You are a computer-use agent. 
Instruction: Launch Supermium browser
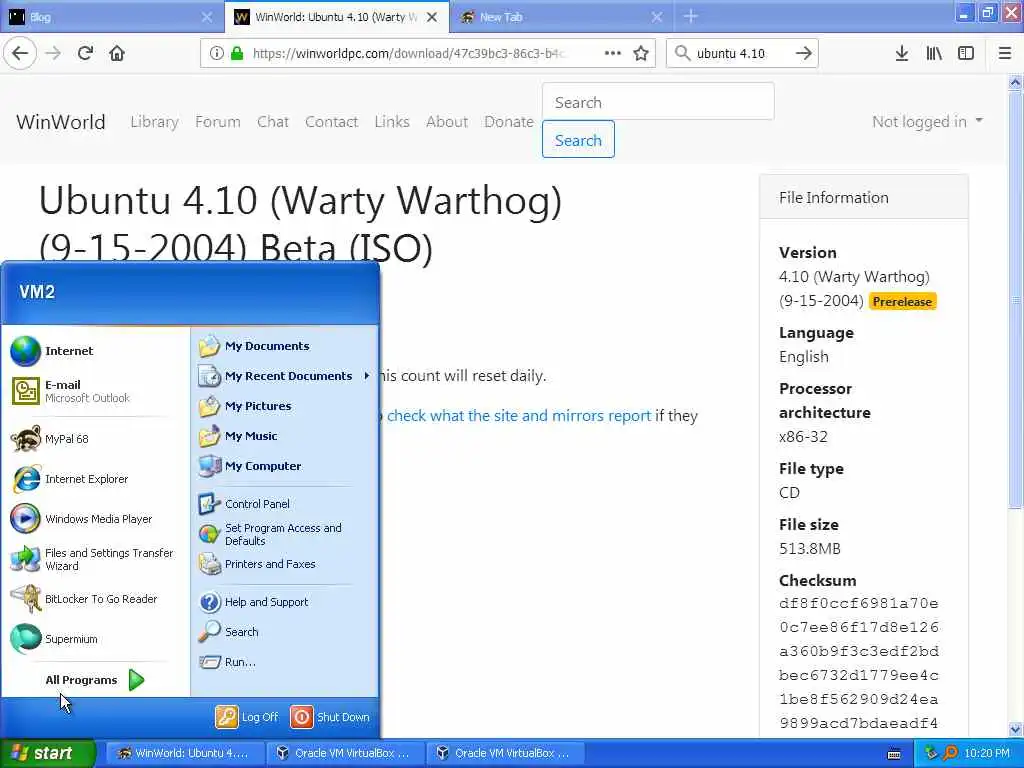95,639
